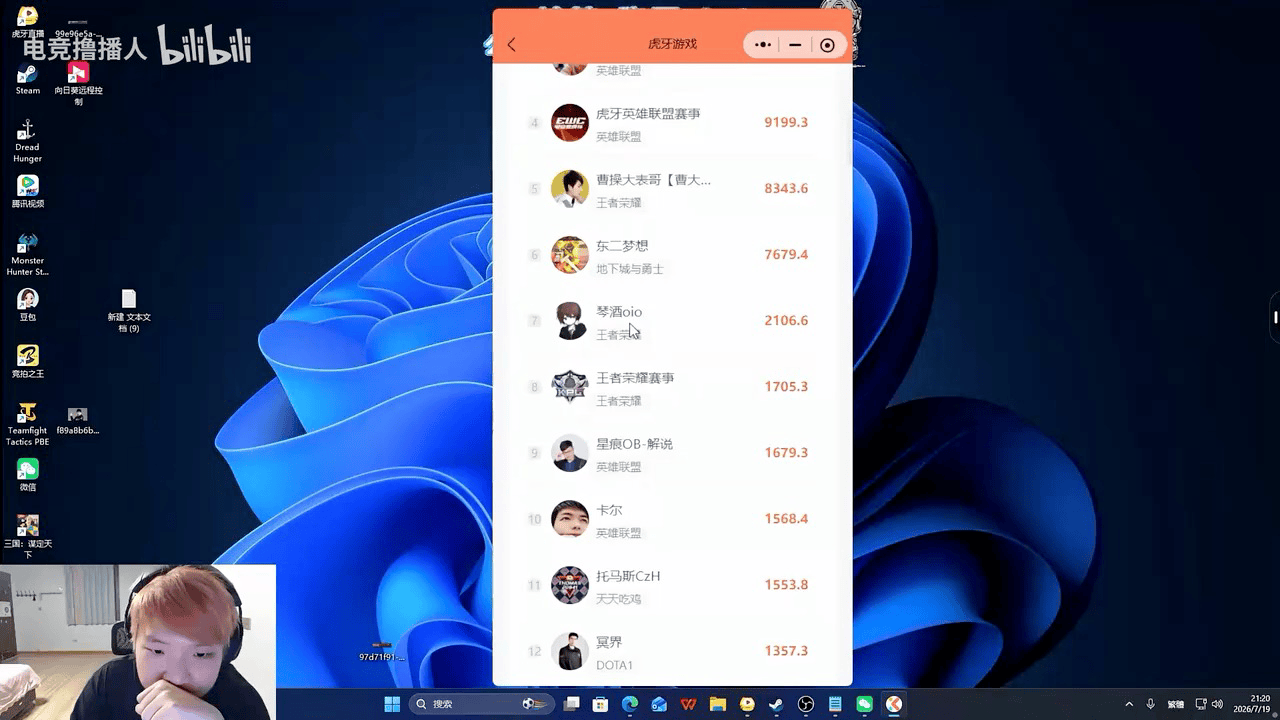The image size is (1280, 720).
Task: Close the mini program with the circle-dot button
Action: 827,45
